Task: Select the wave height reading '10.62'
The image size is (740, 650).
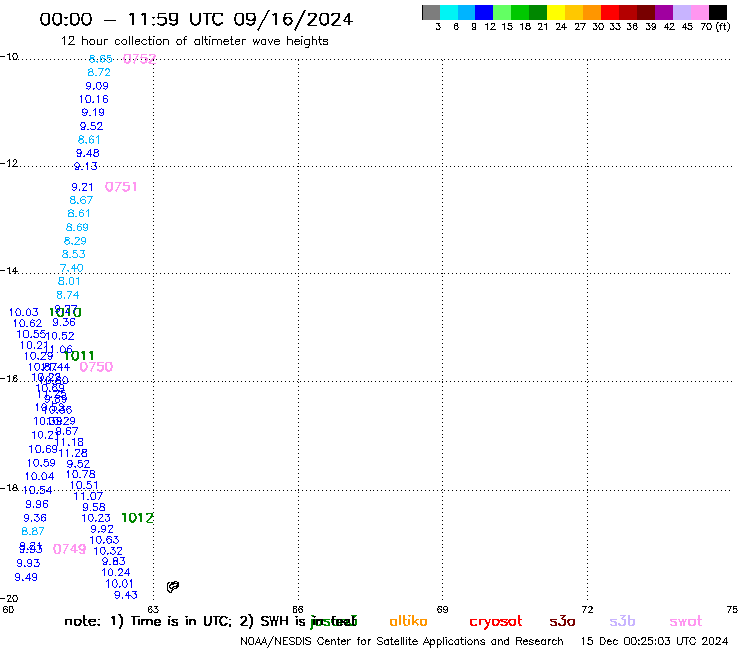Action: (27, 323)
